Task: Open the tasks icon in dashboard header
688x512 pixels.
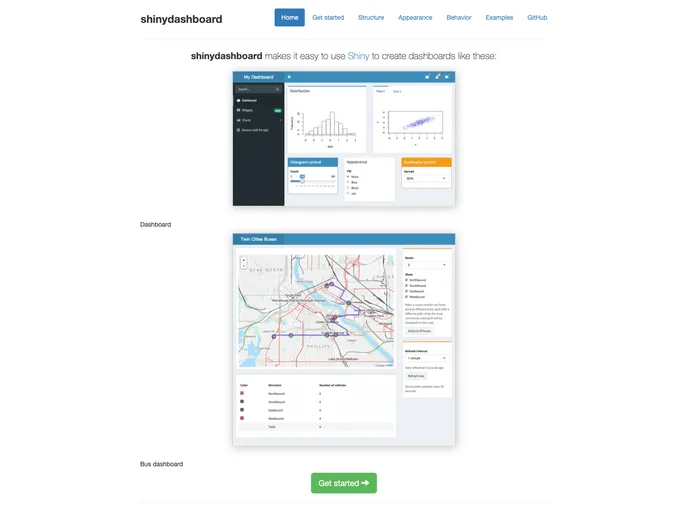Action: [449, 76]
